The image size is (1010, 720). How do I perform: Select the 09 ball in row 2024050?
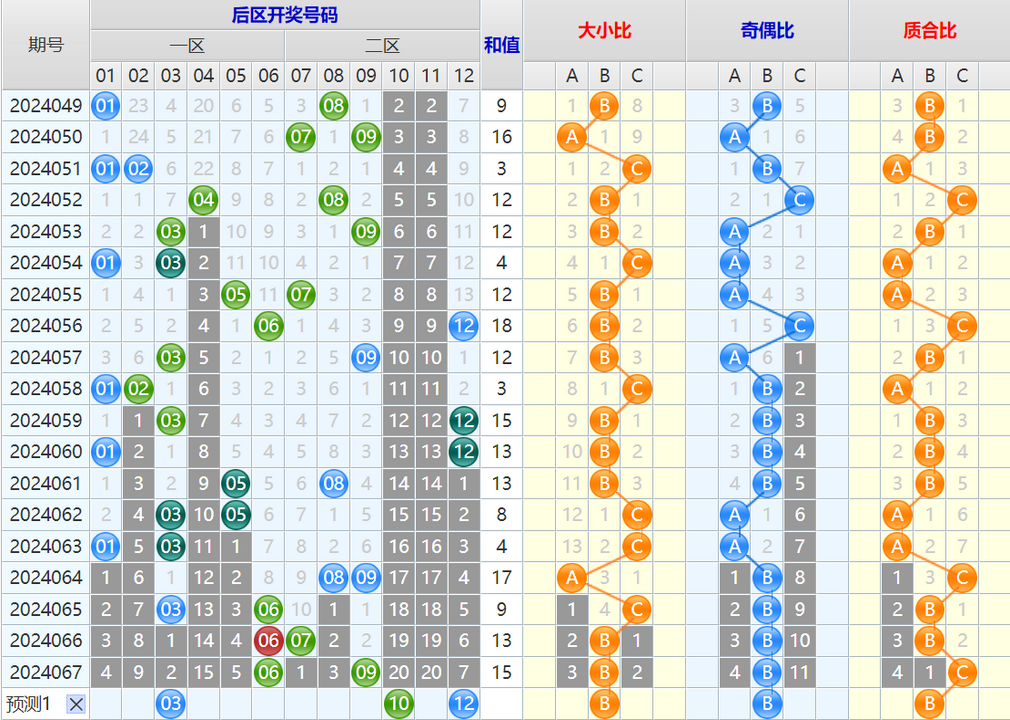[366, 137]
